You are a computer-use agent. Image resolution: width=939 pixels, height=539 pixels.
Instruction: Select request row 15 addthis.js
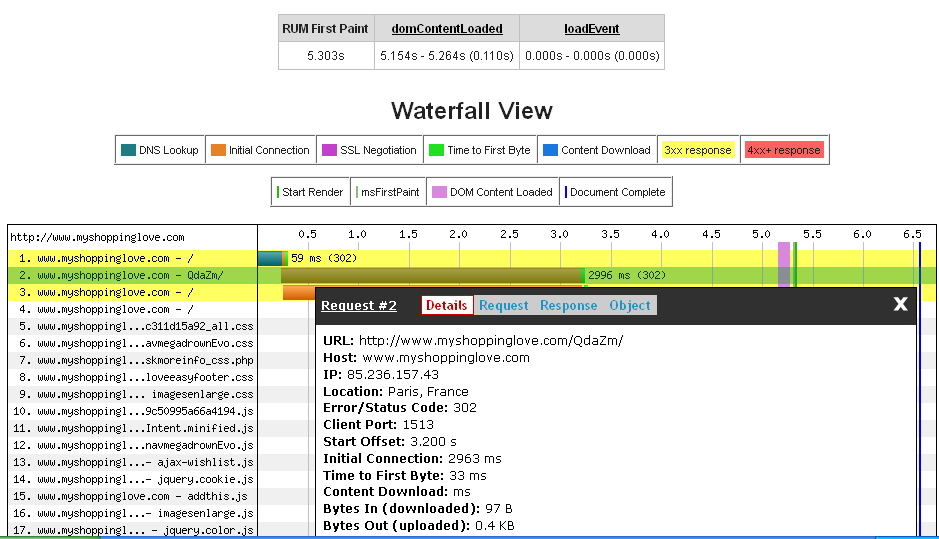132,496
